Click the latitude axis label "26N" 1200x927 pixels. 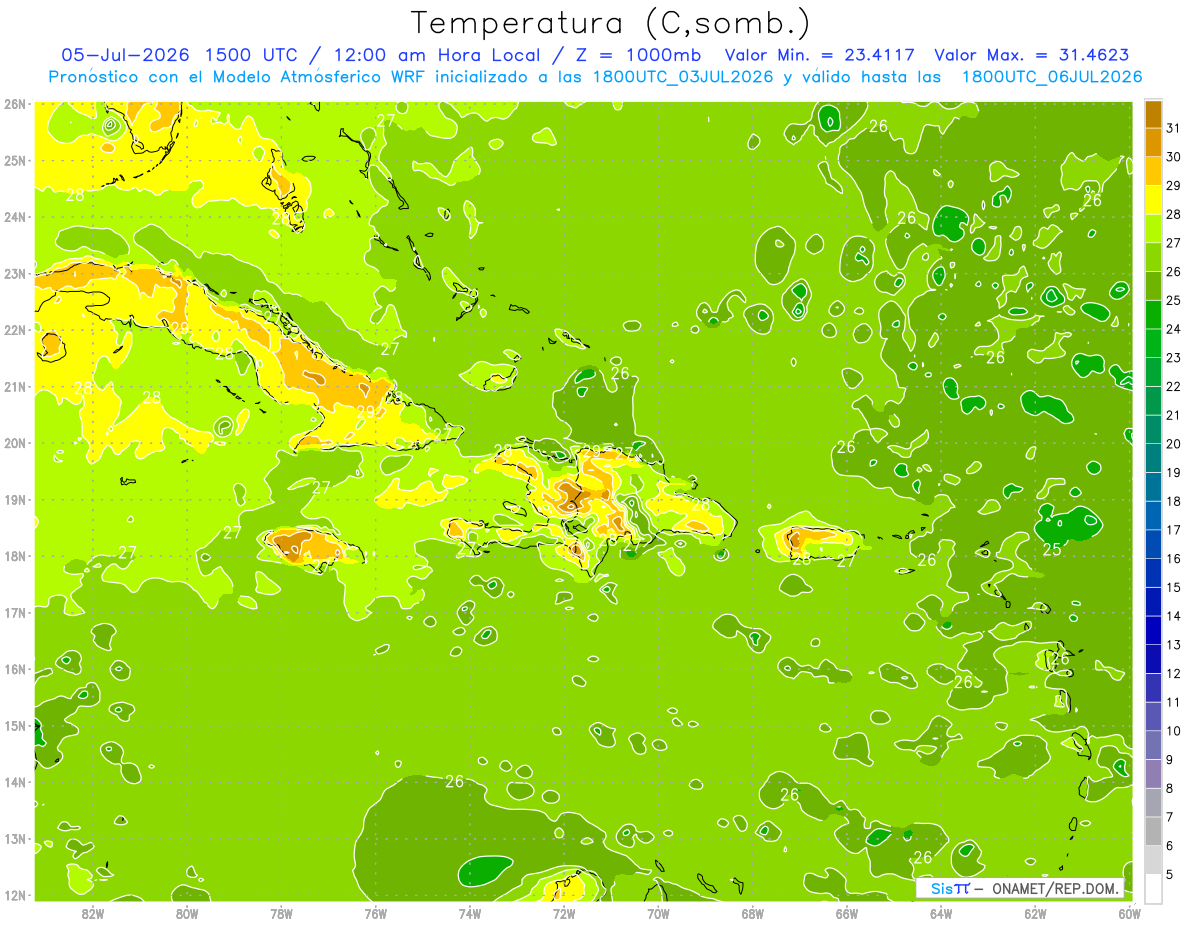click(x=15, y=104)
